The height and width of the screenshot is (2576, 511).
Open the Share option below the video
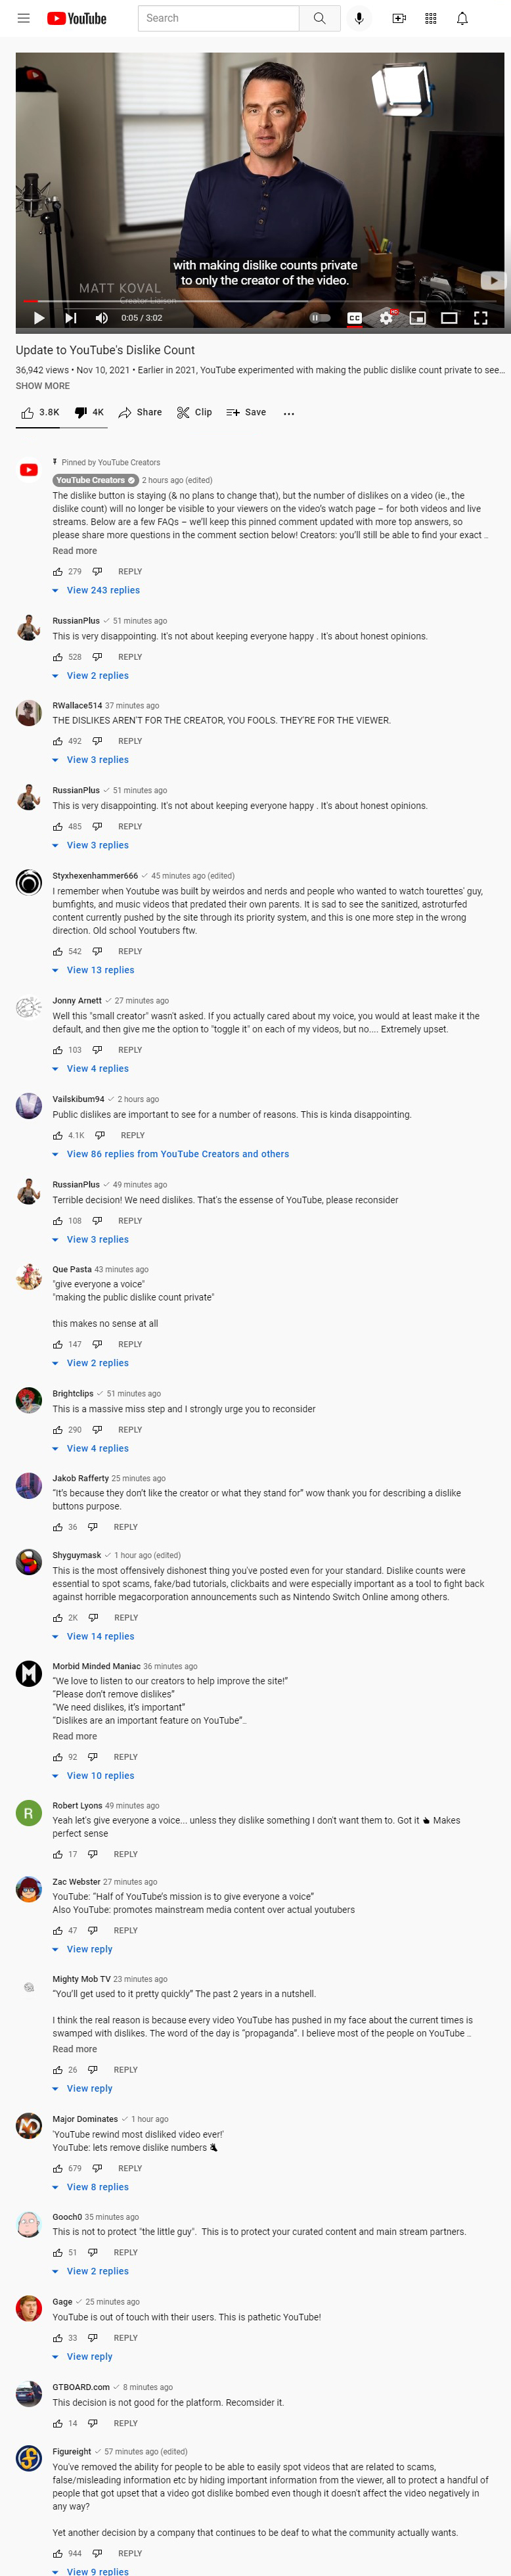tap(140, 412)
